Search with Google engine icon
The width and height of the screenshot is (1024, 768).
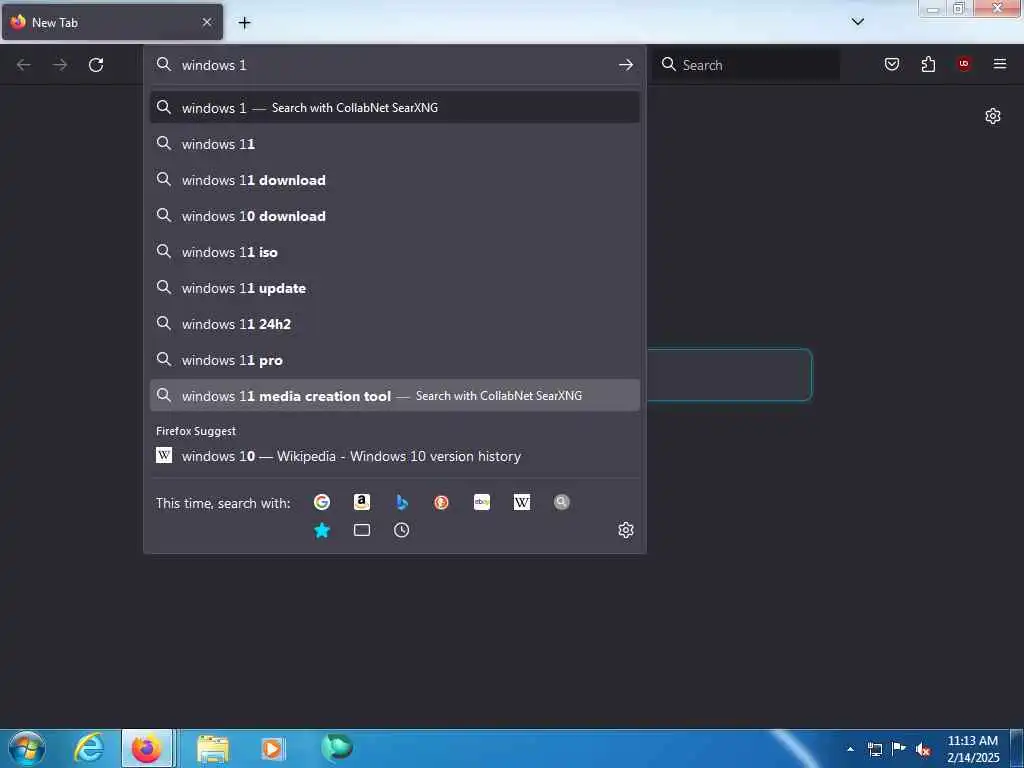coord(321,502)
